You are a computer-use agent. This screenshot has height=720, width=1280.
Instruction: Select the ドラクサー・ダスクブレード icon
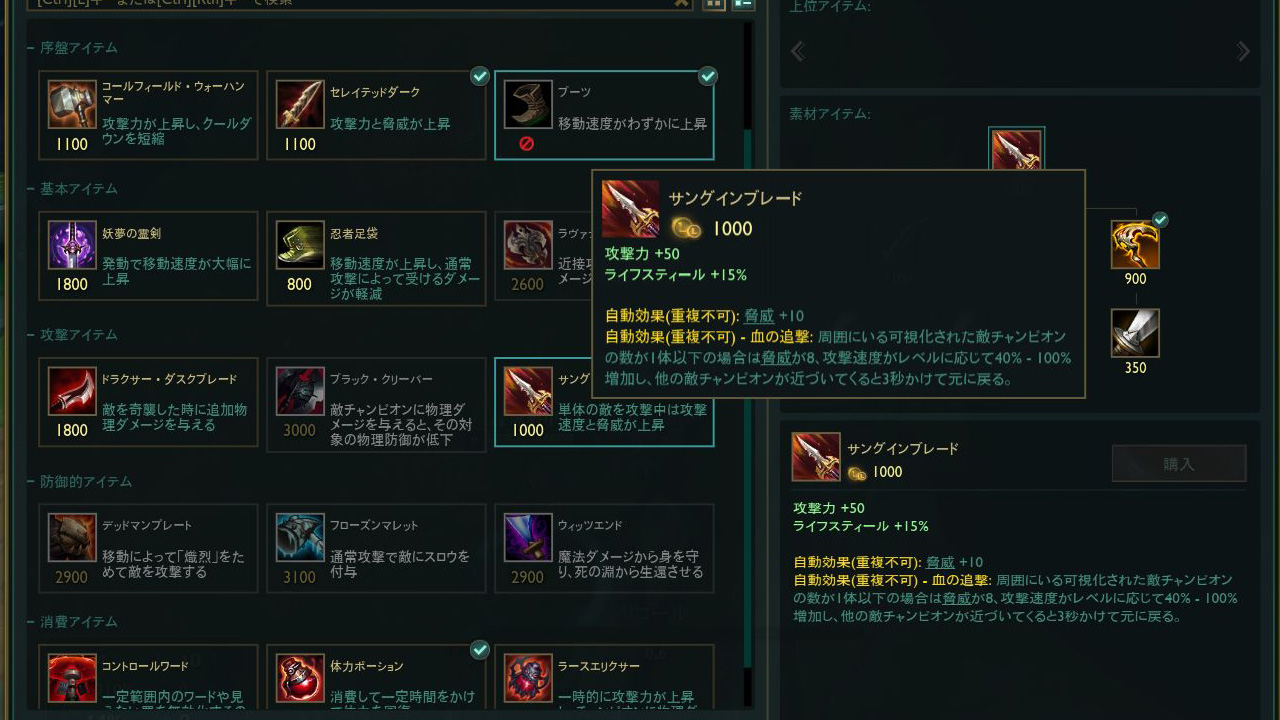pos(72,391)
